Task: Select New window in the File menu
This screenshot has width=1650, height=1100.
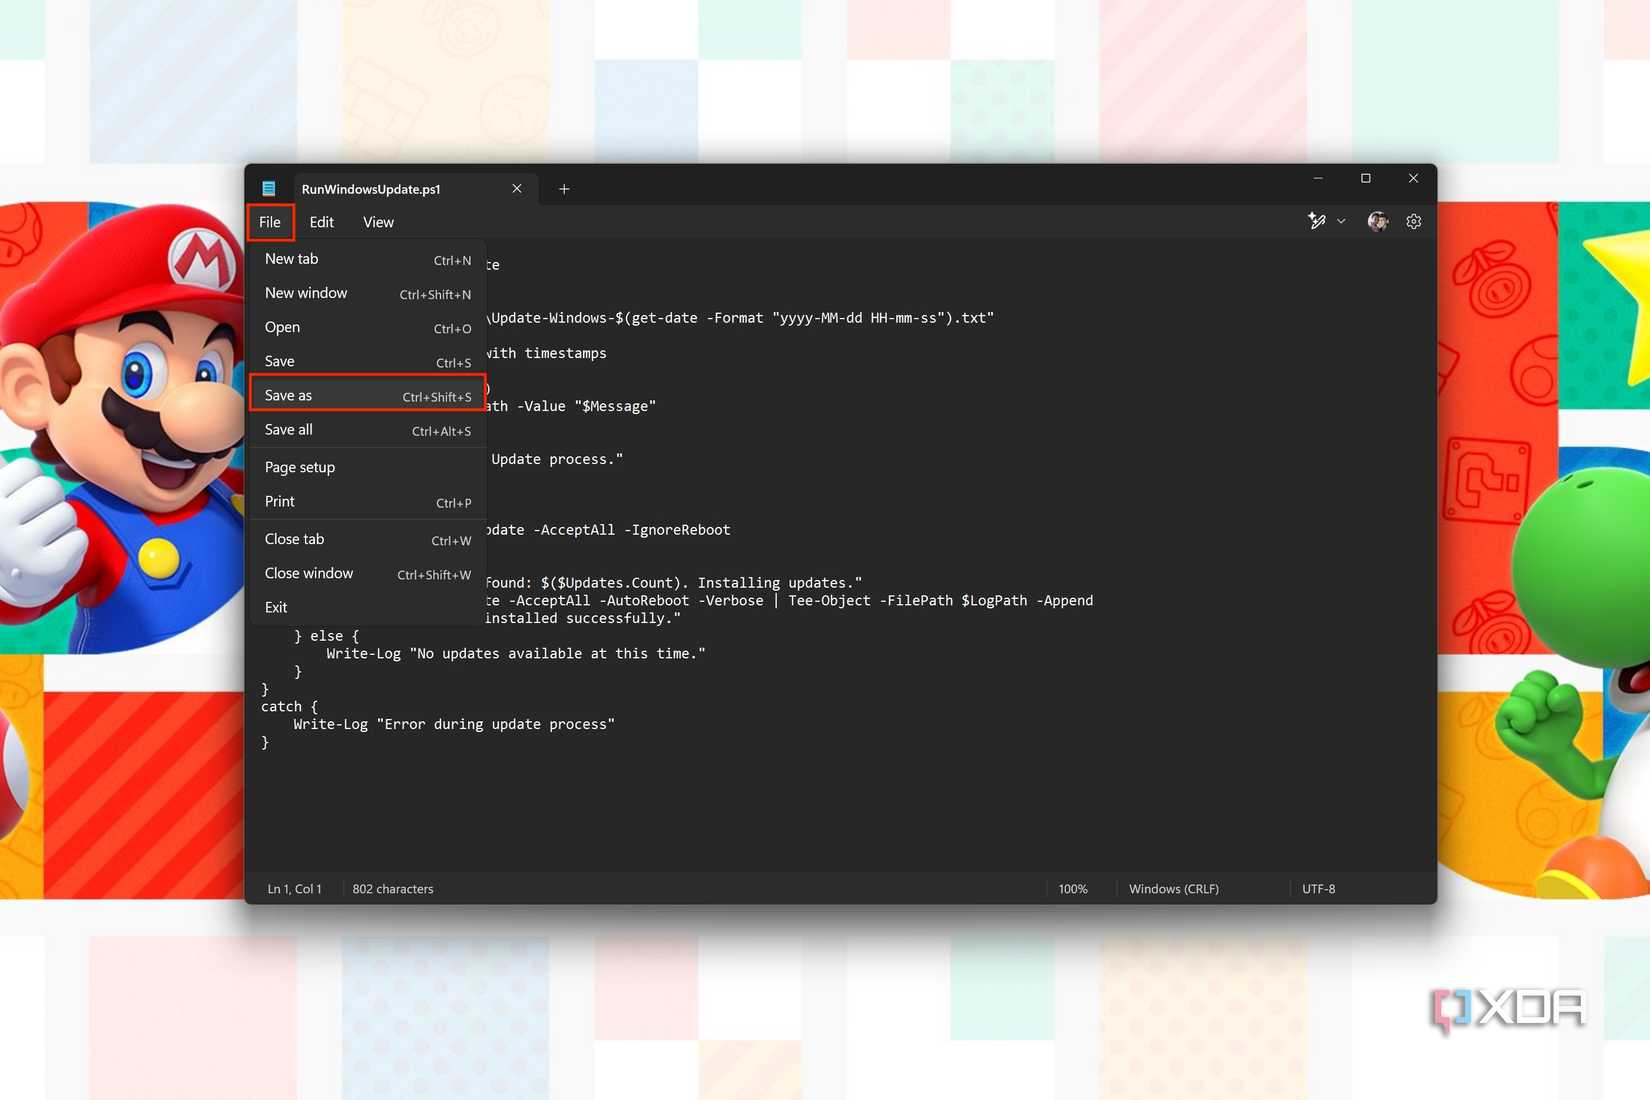Action: click(306, 293)
